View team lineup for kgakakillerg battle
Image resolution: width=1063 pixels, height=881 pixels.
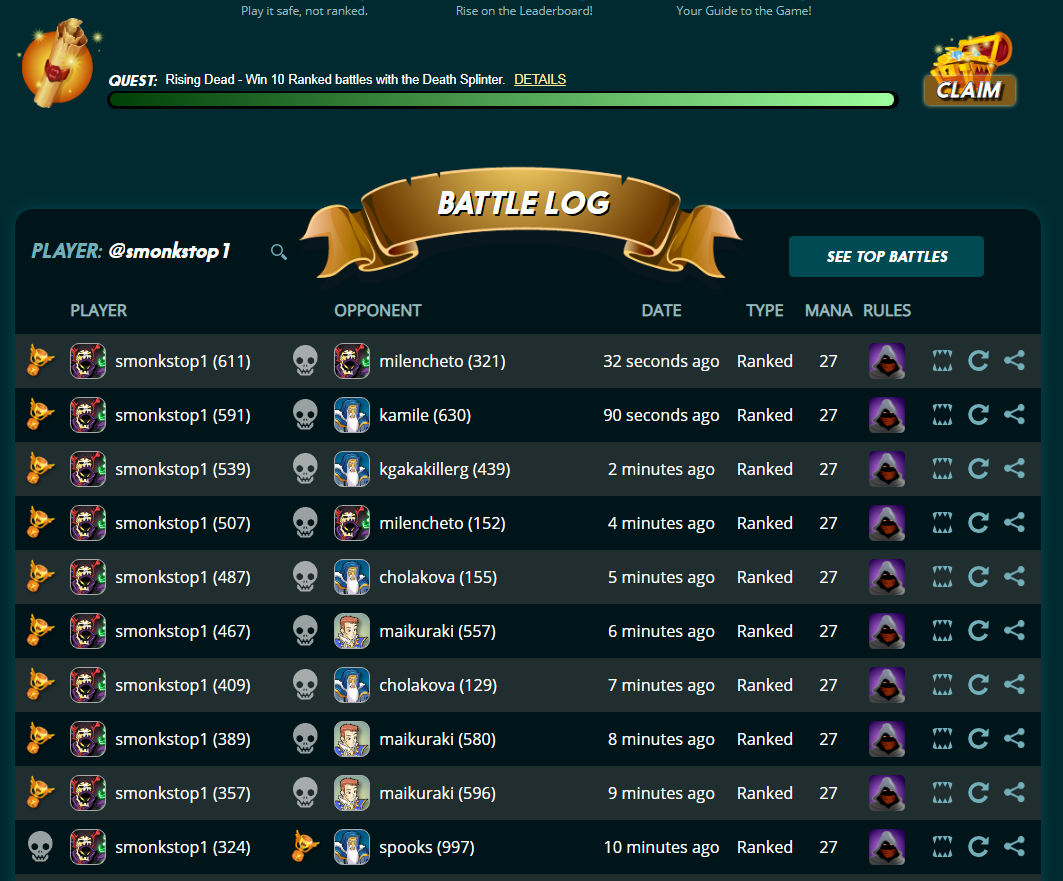pos(942,469)
